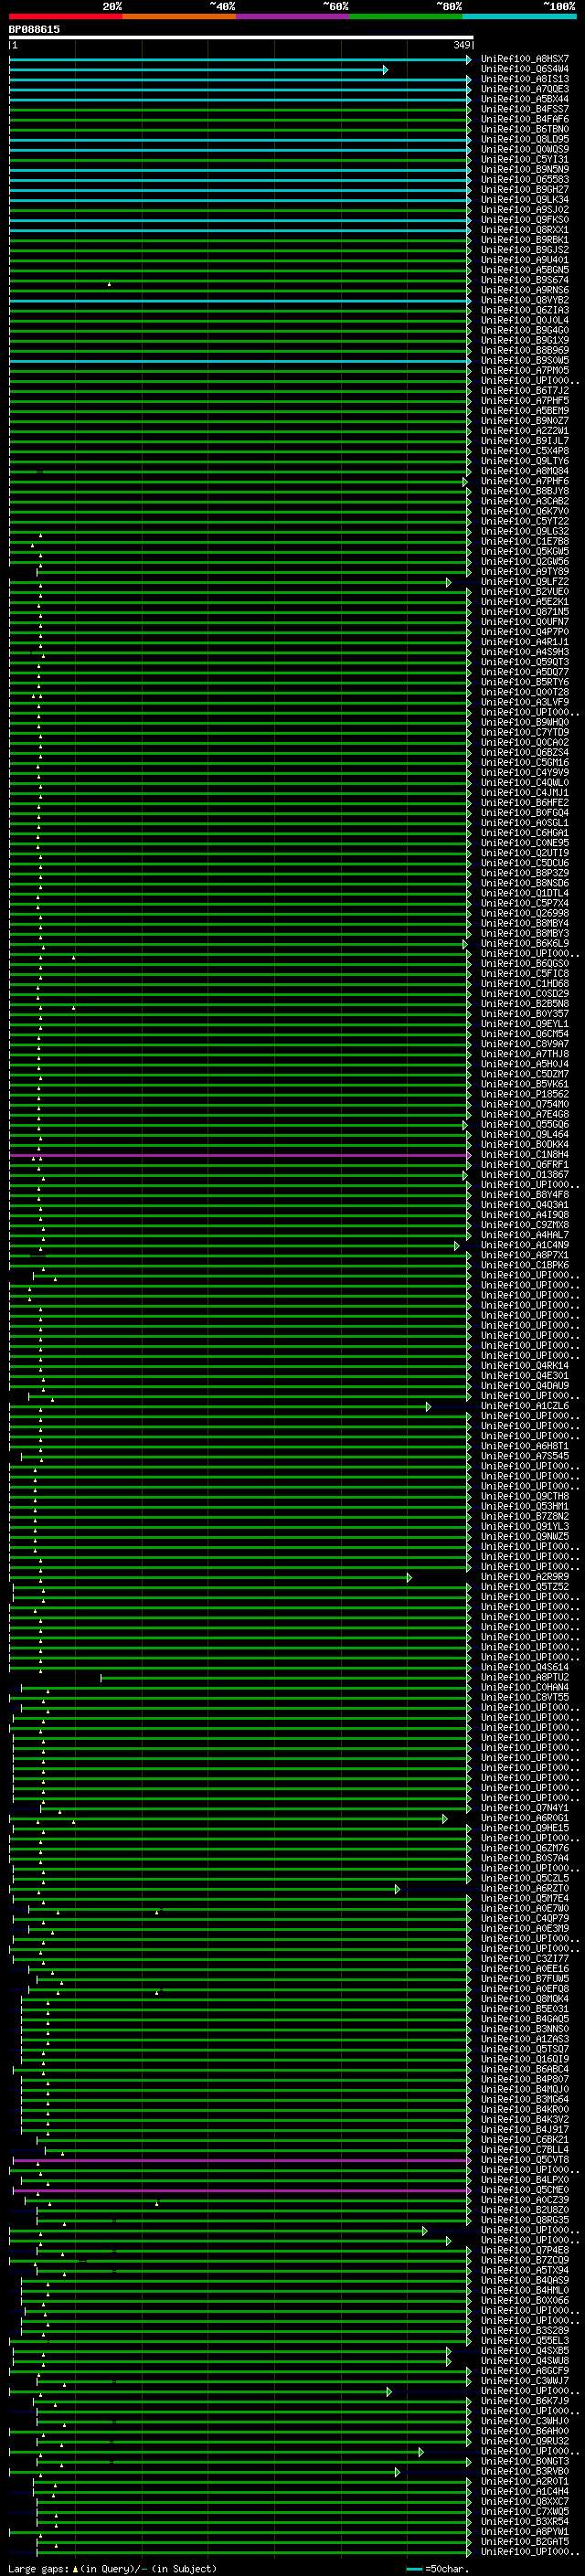Select the UniRef100_A8PTU2 hit label
The height and width of the screenshot is (2576, 585).
tap(524, 1677)
